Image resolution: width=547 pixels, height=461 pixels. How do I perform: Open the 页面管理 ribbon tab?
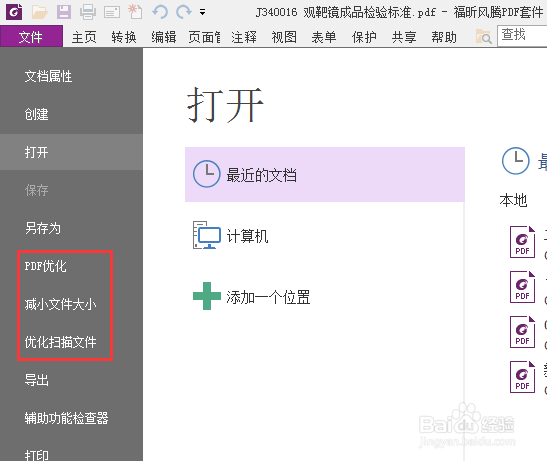pyautogui.click(x=204, y=37)
